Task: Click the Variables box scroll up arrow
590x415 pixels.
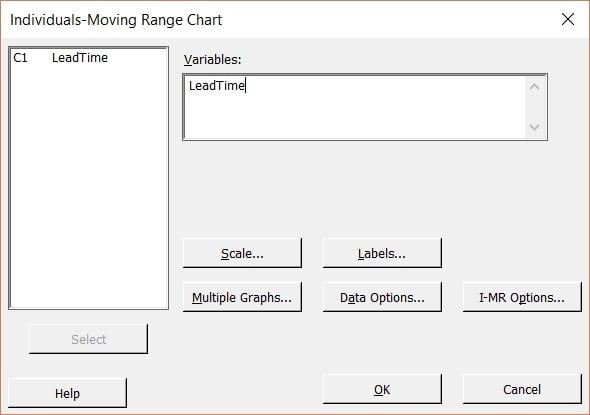Action: tap(534, 87)
